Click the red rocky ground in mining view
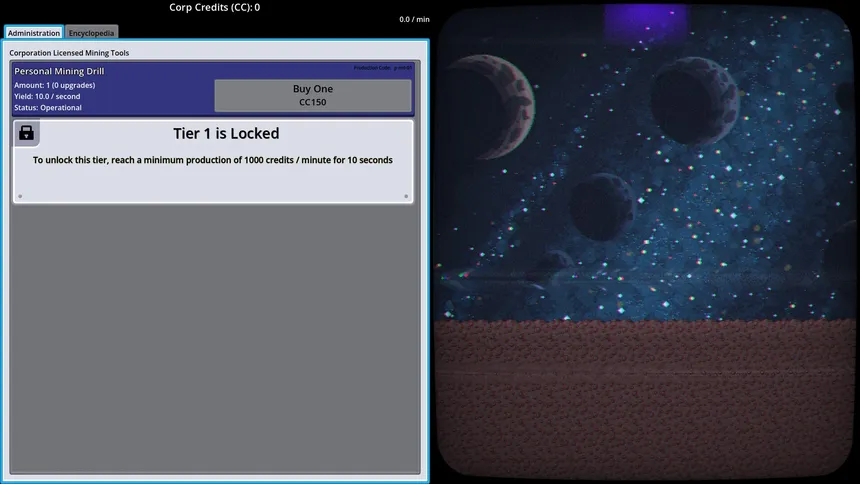 tap(644, 398)
